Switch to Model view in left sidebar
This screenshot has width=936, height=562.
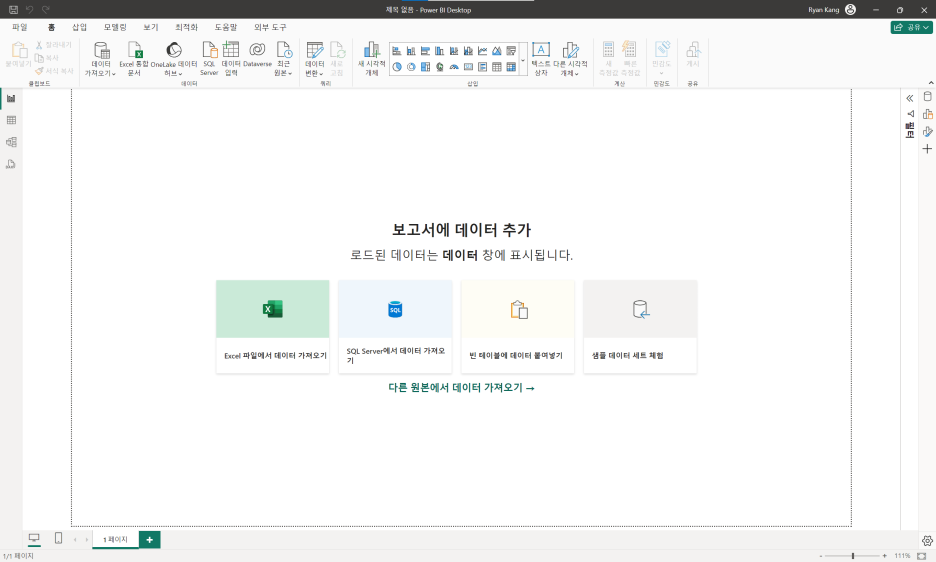click(x=11, y=142)
